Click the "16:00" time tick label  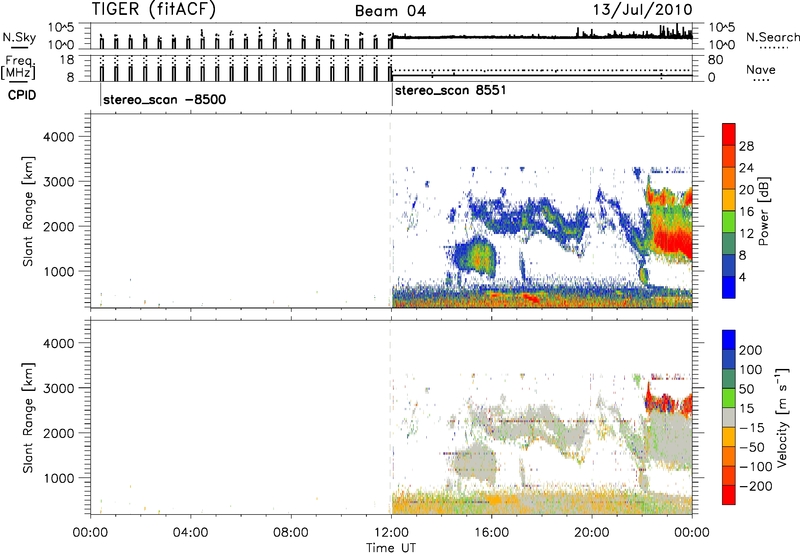pos(491,533)
